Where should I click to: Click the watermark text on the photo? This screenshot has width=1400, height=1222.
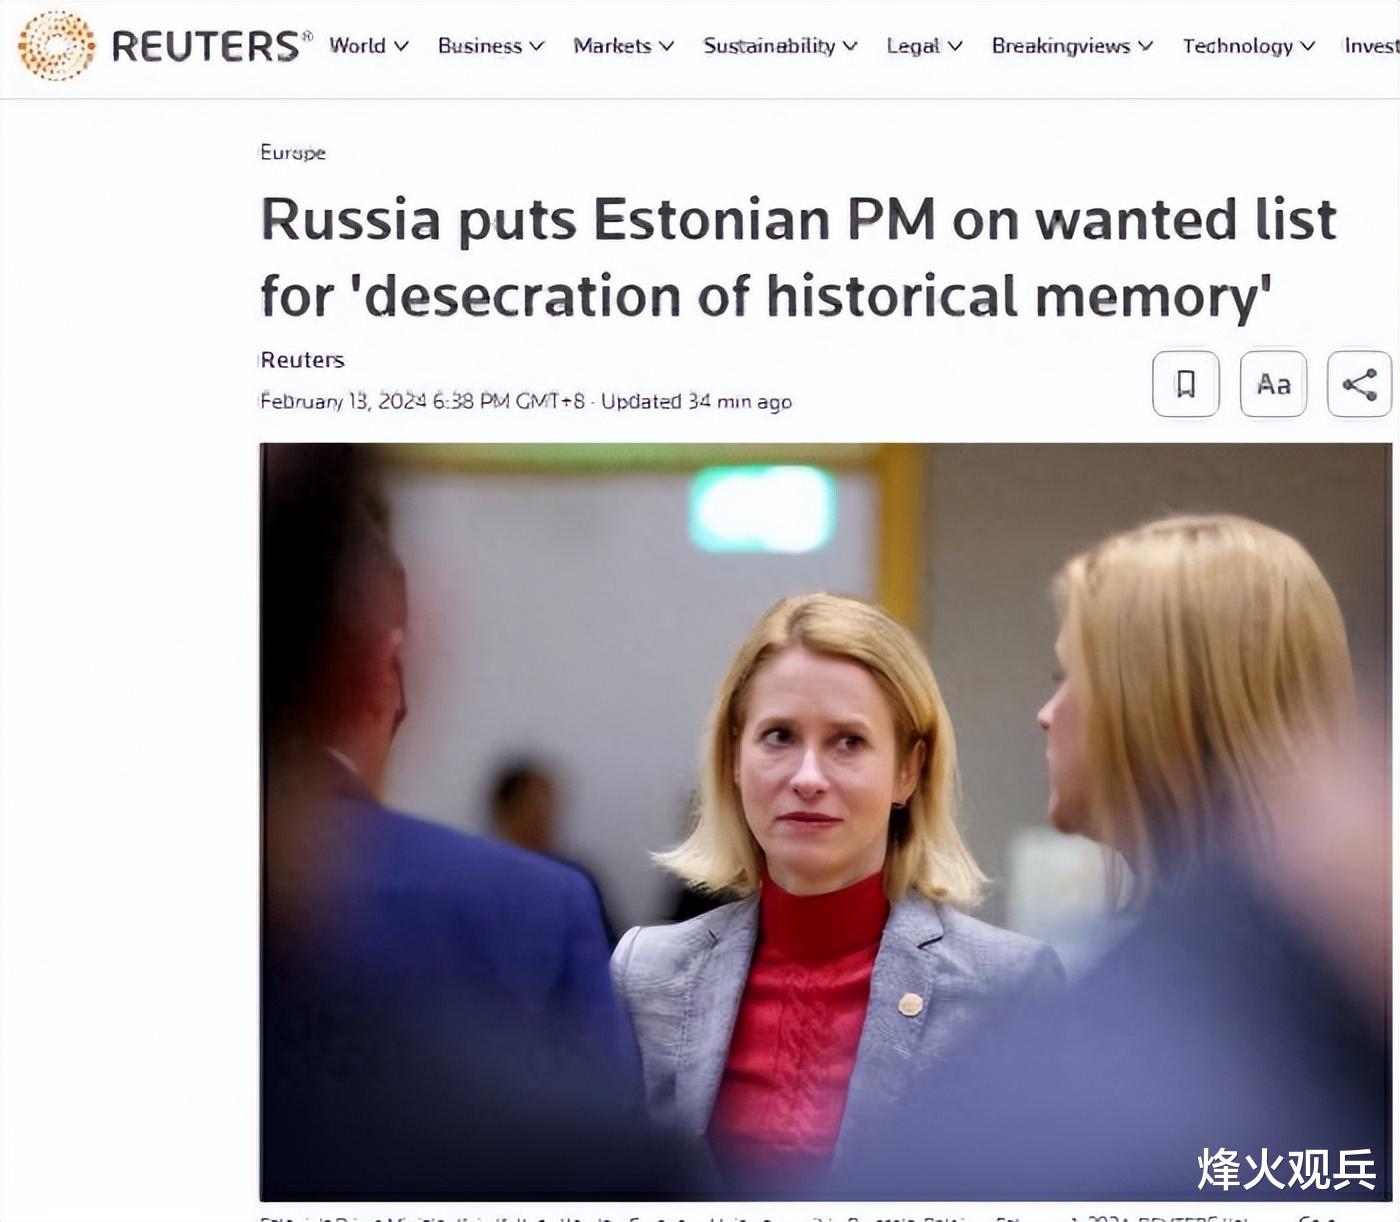click(x=1286, y=1169)
